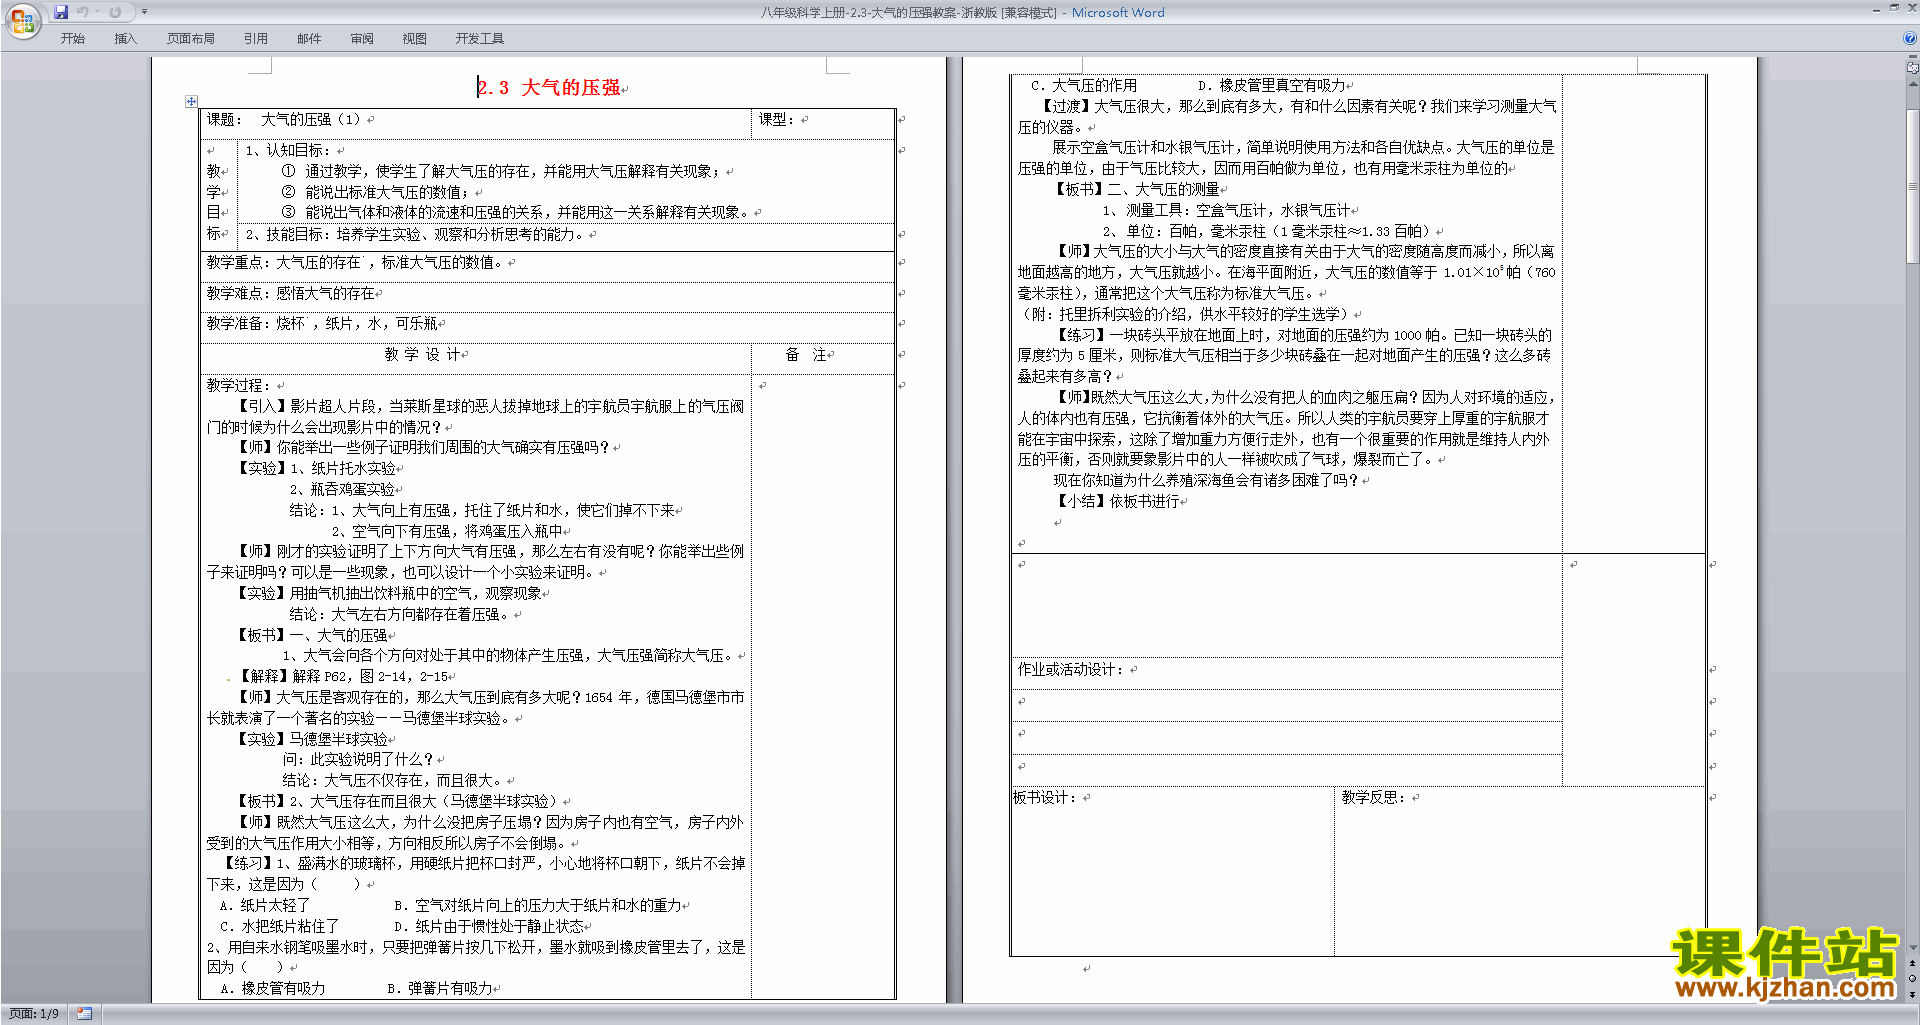Click the answer option C.水把纸片粘住了

click(279, 926)
